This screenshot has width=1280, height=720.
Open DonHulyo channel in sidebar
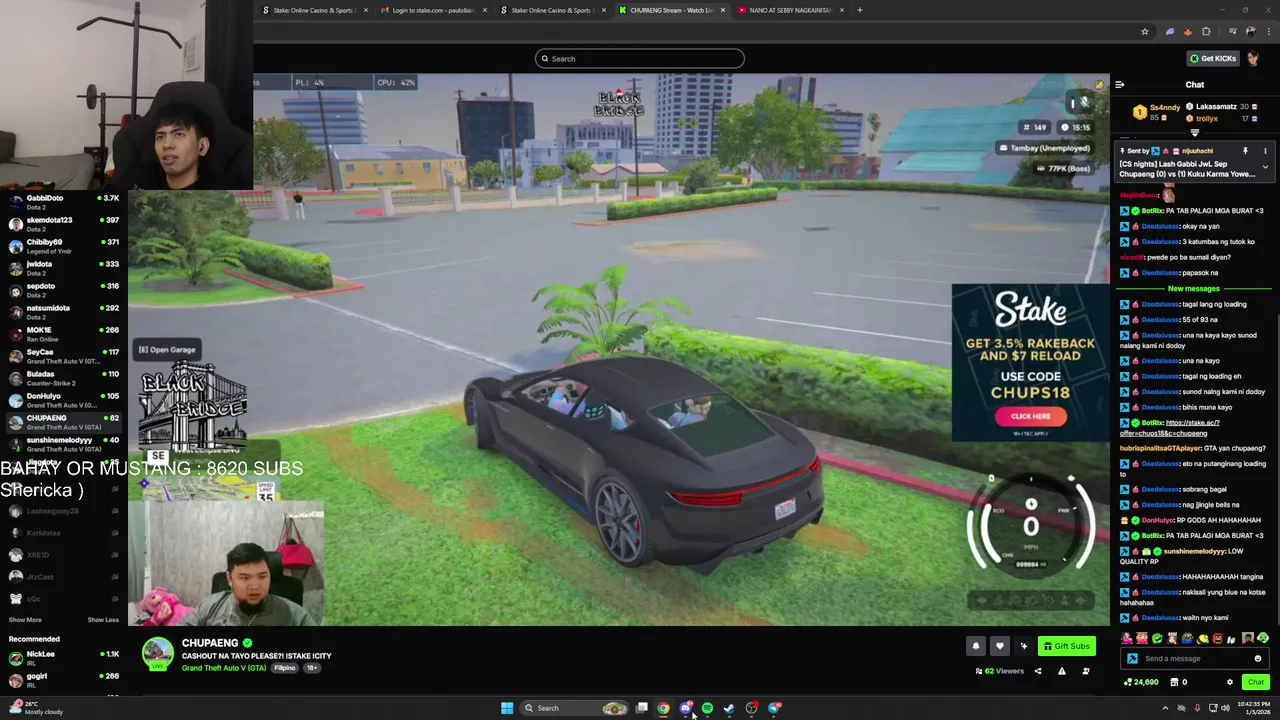point(63,400)
